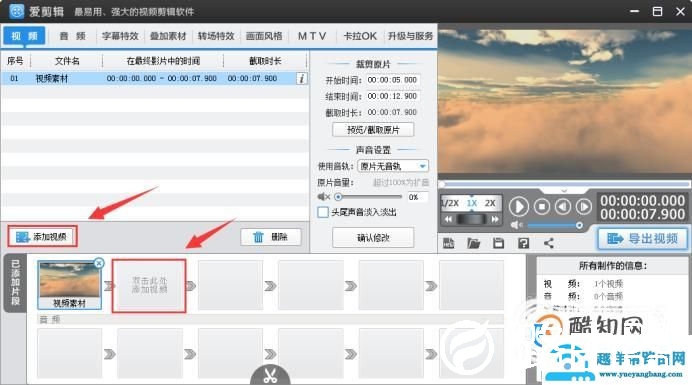692x385 pixels.
Task: Click the save-as disk icon
Action: coord(523,243)
